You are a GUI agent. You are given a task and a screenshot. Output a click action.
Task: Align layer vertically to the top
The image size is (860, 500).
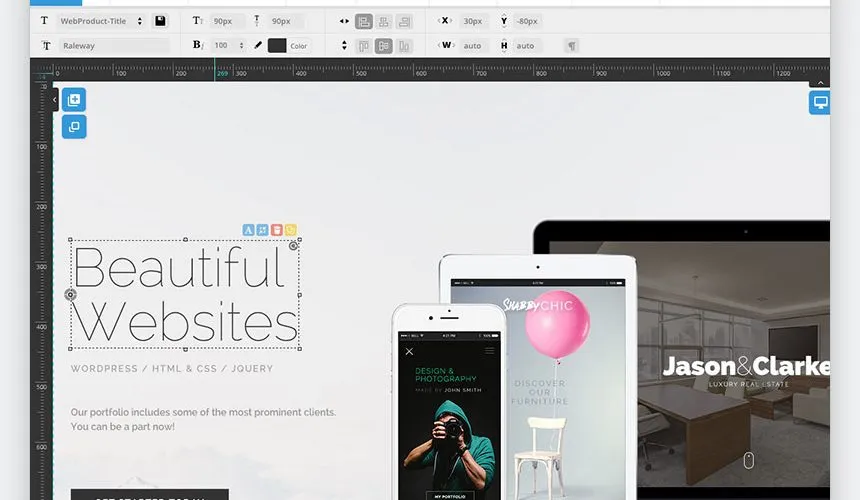point(363,46)
